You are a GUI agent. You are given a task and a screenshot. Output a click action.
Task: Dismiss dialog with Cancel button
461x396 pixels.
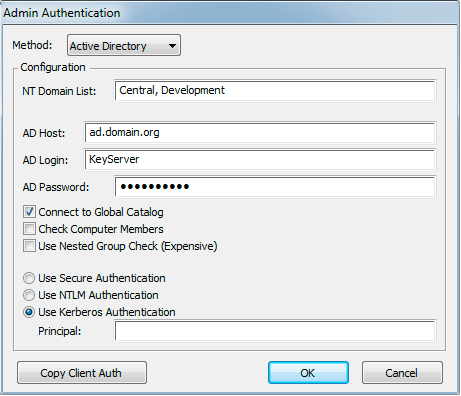click(x=402, y=373)
